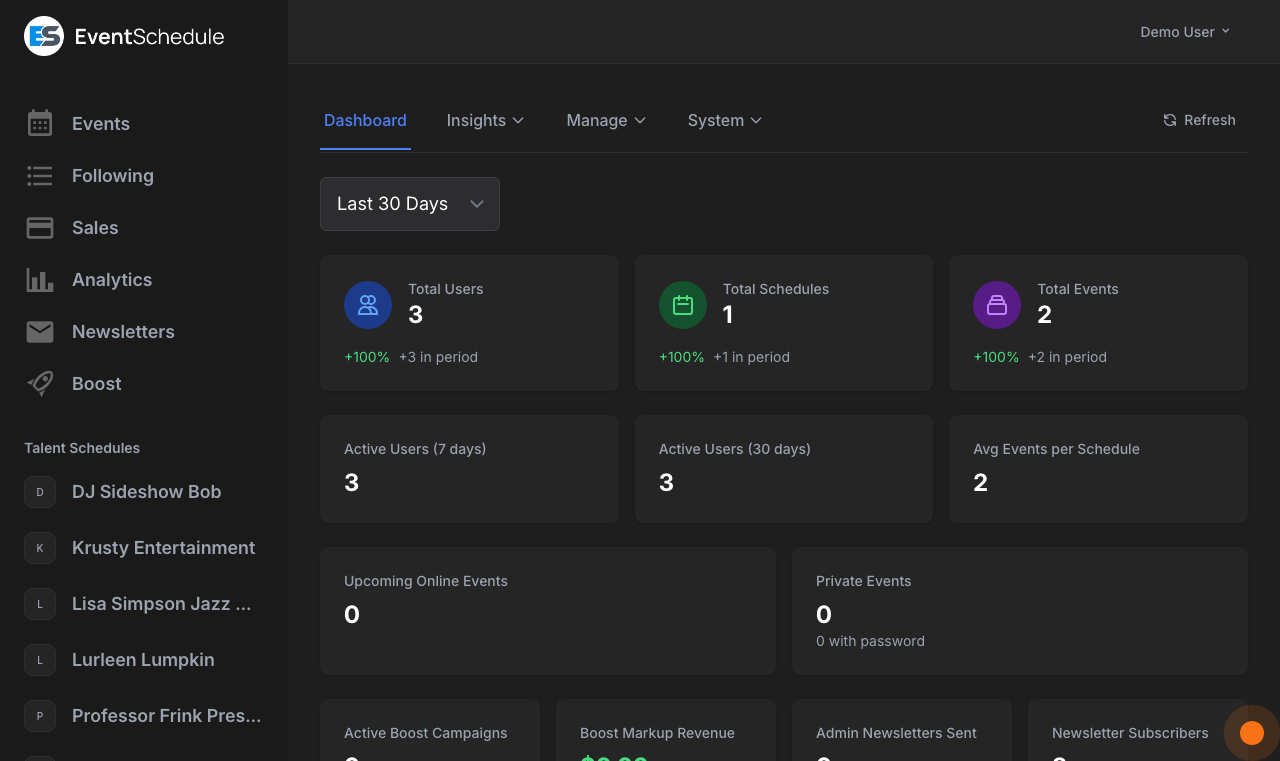Screen dimensions: 1280x761
Task: Go to Newsletters in the sidebar
Action: coord(123,332)
